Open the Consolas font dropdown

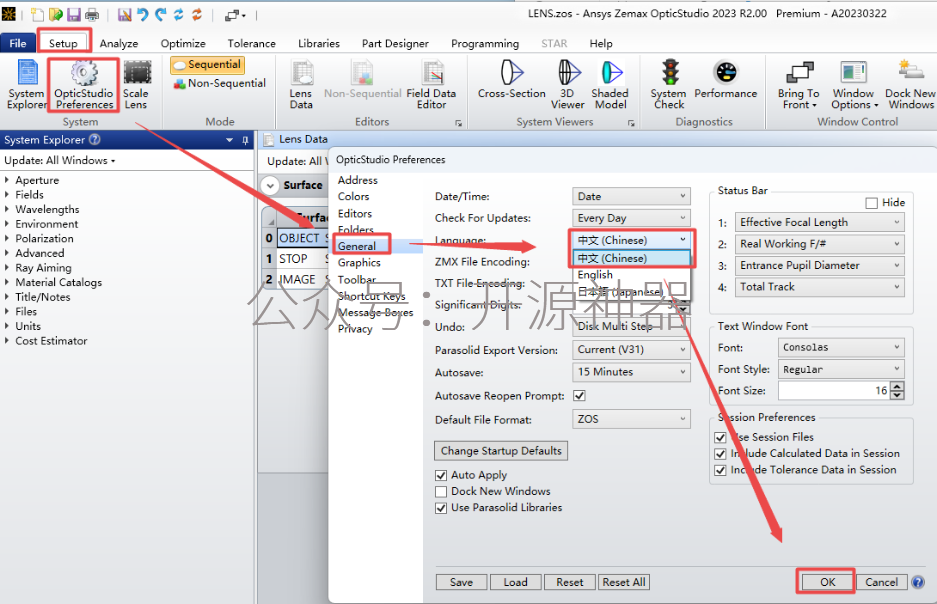[x=841, y=347]
